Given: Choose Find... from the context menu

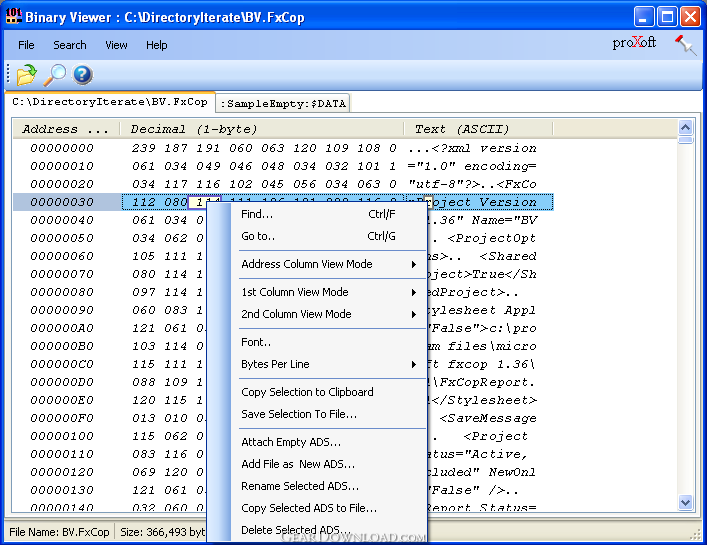Looking at the screenshot, I should click(x=317, y=214).
